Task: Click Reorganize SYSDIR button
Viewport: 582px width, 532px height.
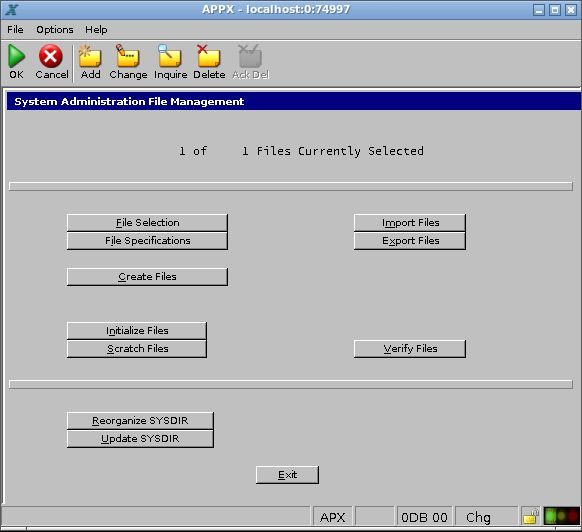Action: (x=140, y=421)
